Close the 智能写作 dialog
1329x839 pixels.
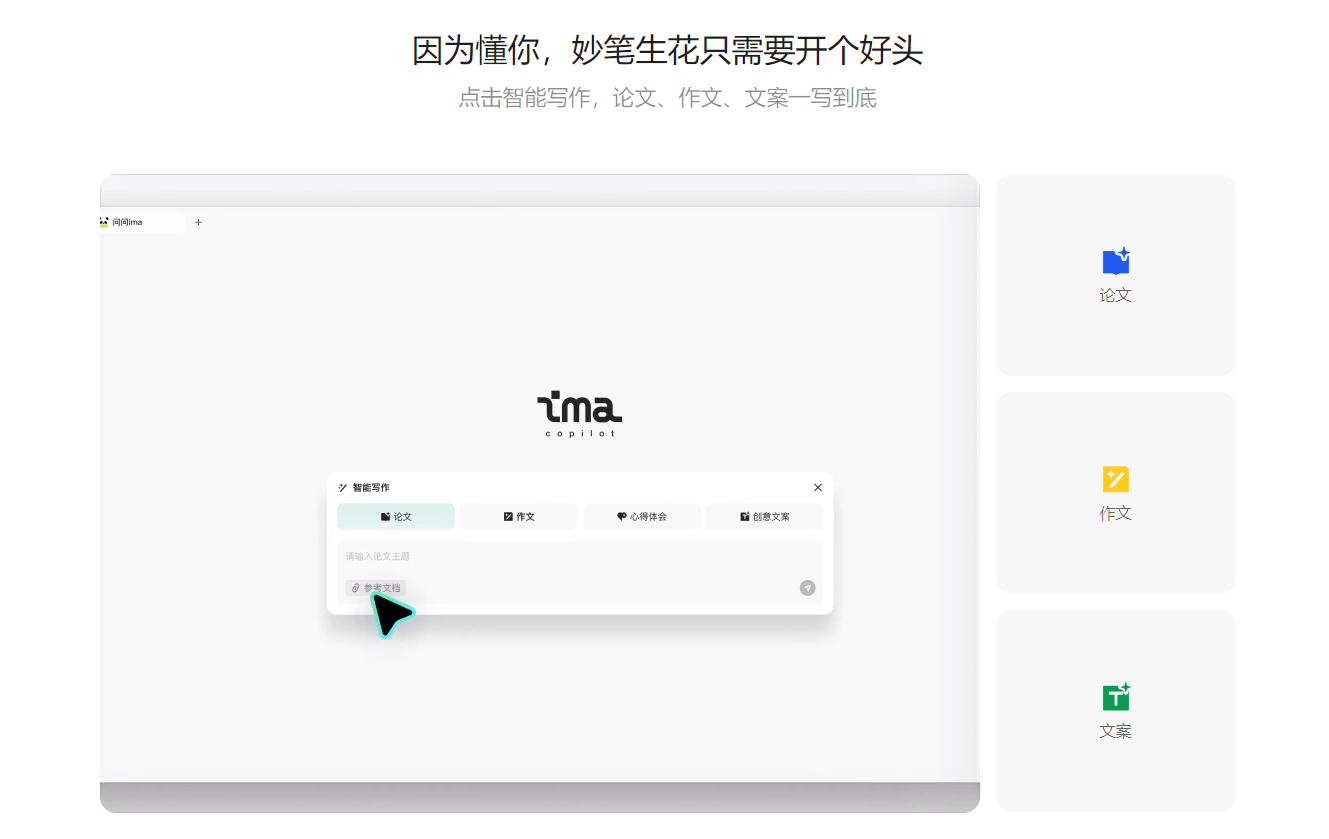point(818,487)
